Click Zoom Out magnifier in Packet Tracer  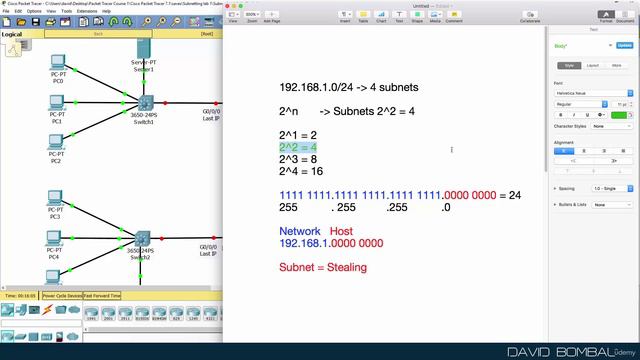[x=176, y=22]
